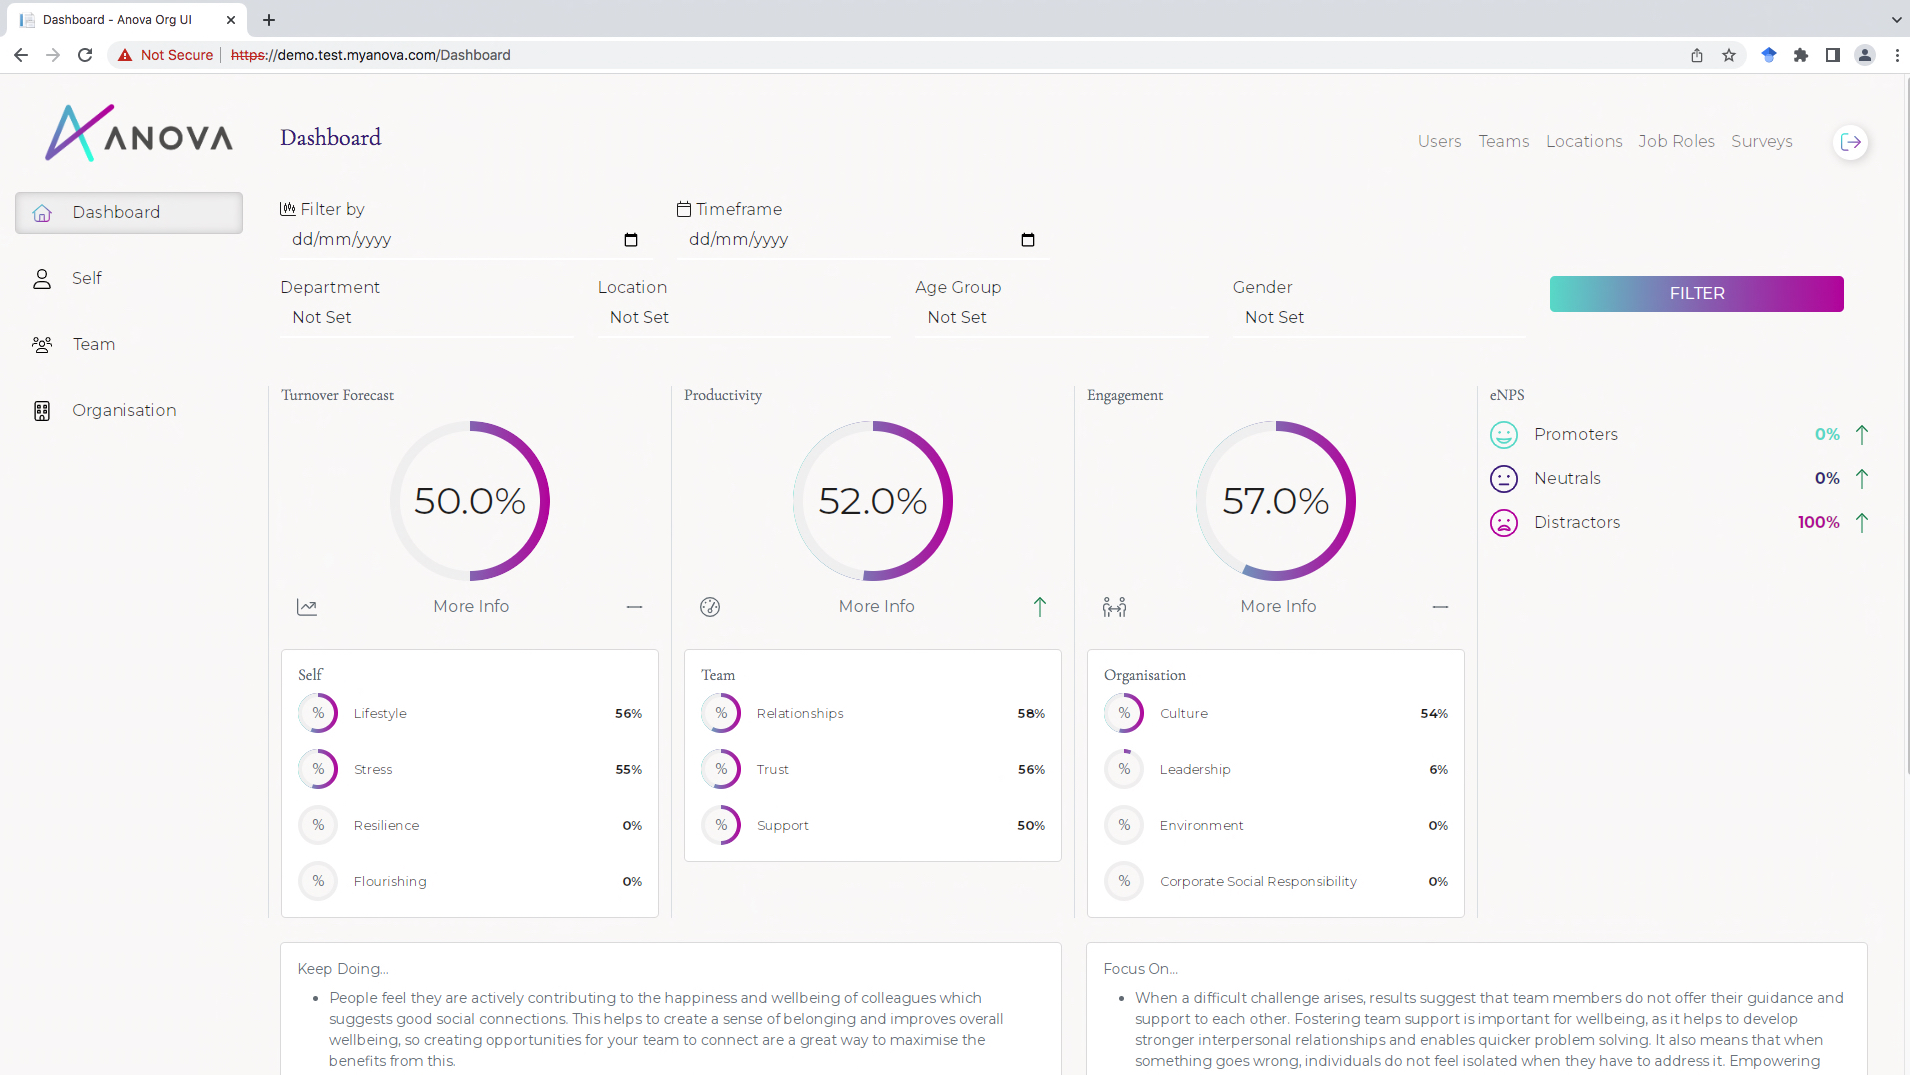Click the Engagement 57.0% progress ring
1910x1075 pixels.
pyautogui.click(x=1275, y=500)
